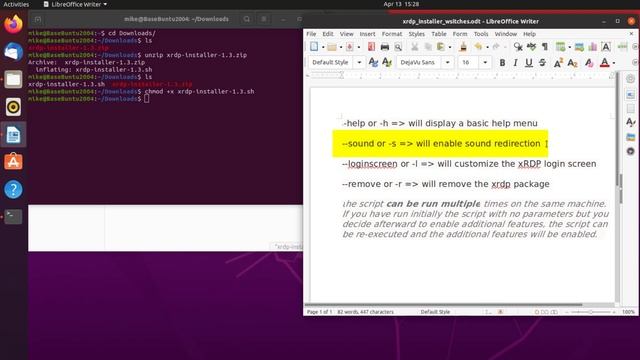Click the Cut scissors icon
Image resolution: width=640 pixels, height=360 pixels.
coord(414,47)
